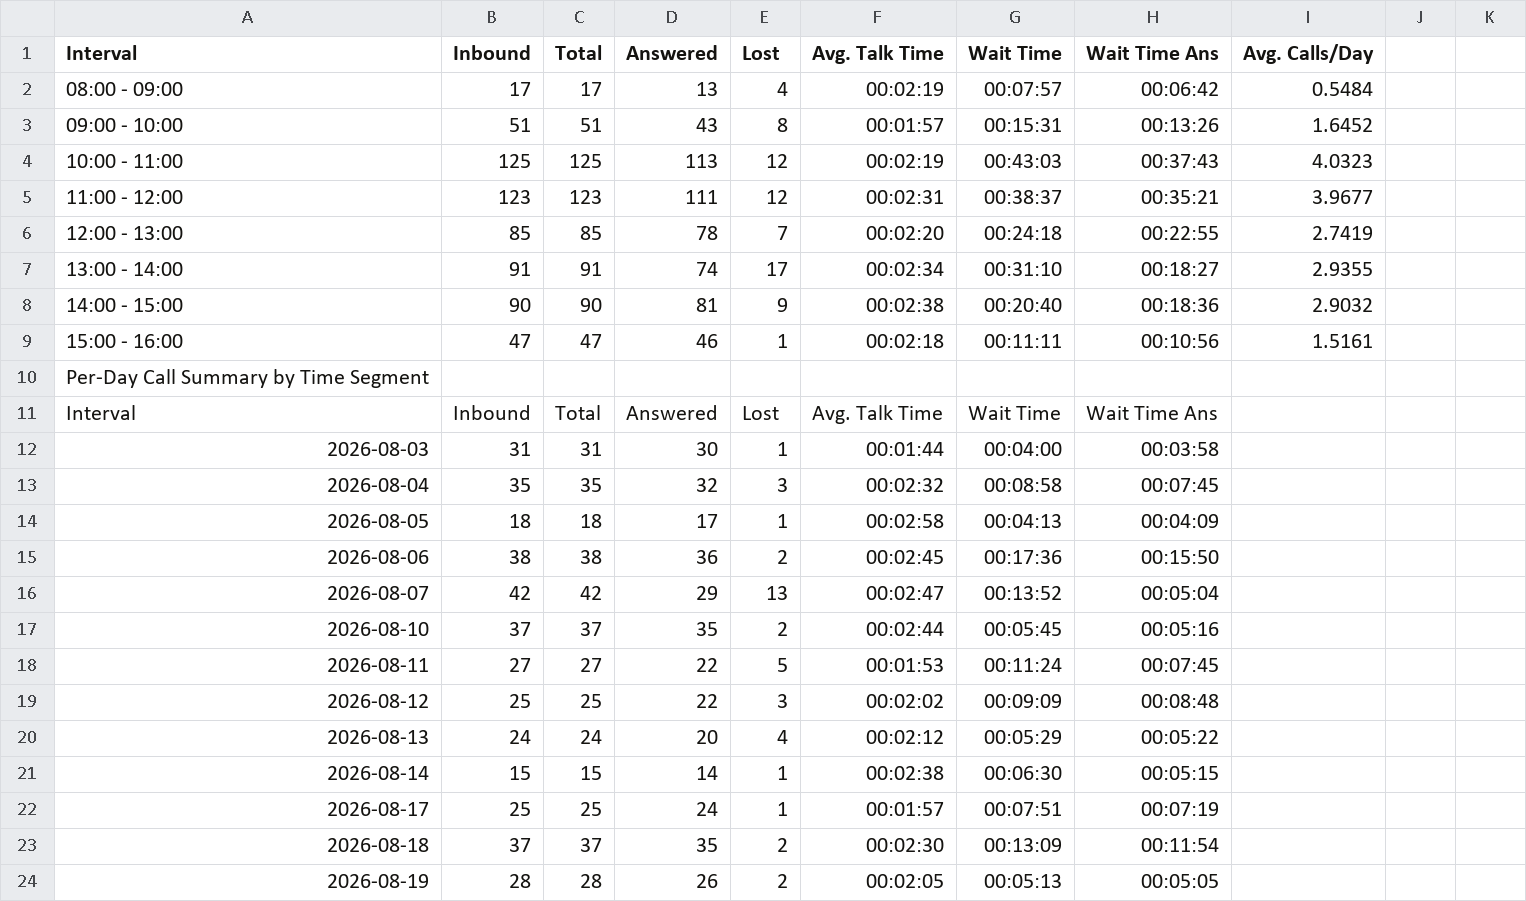The height and width of the screenshot is (901, 1526).
Task: Click the select-all corner box
Action: point(27,18)
